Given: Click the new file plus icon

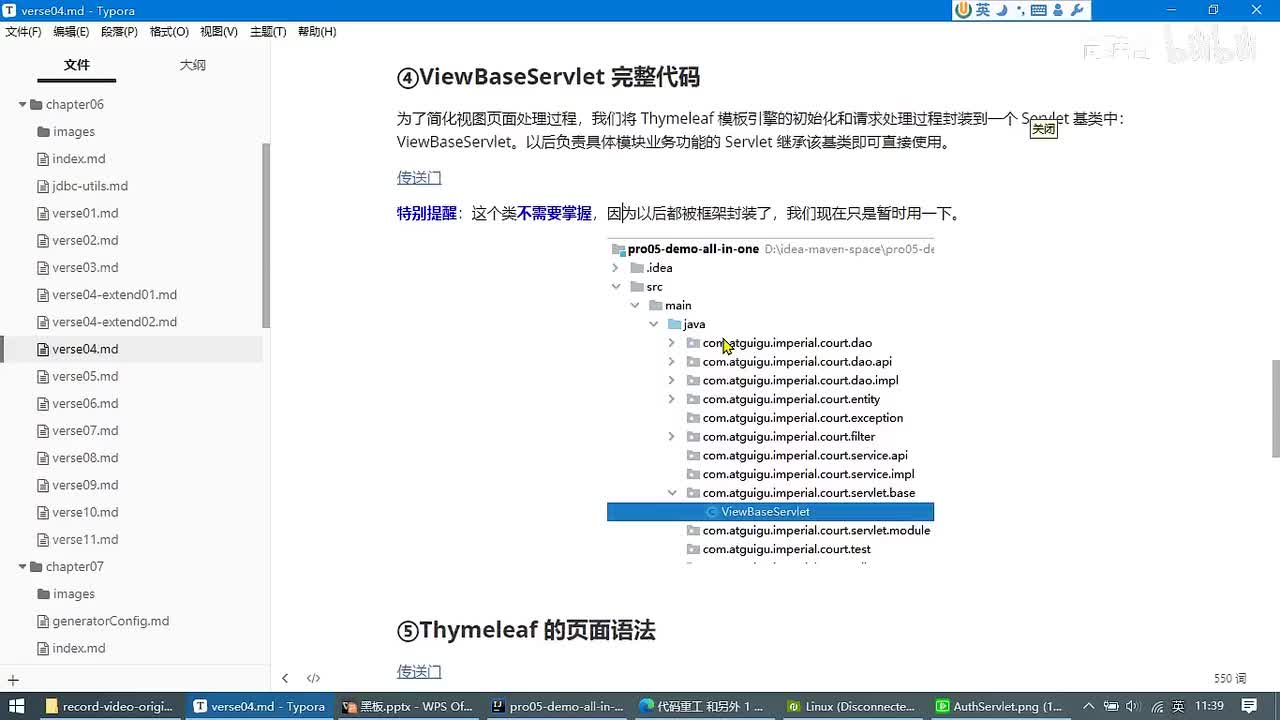Looking at the screenshot, I should point(13,679).
